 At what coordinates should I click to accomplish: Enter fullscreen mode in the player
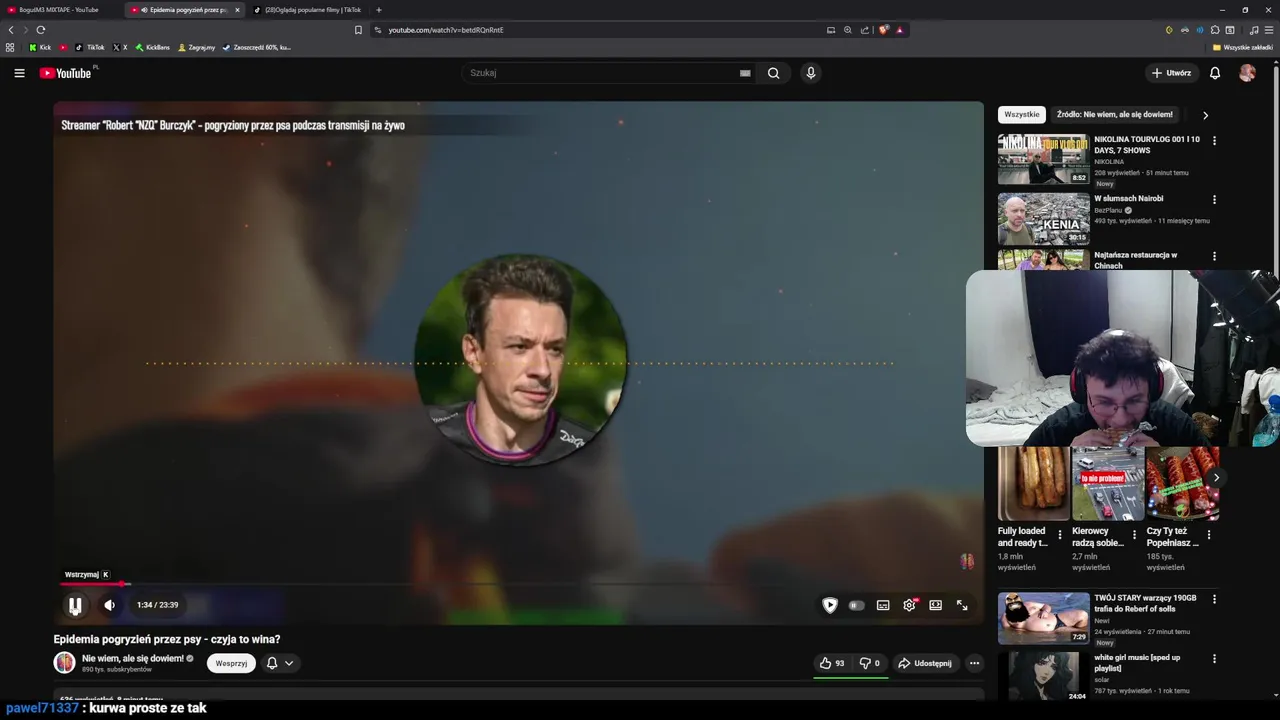click(x=962, y=605)
